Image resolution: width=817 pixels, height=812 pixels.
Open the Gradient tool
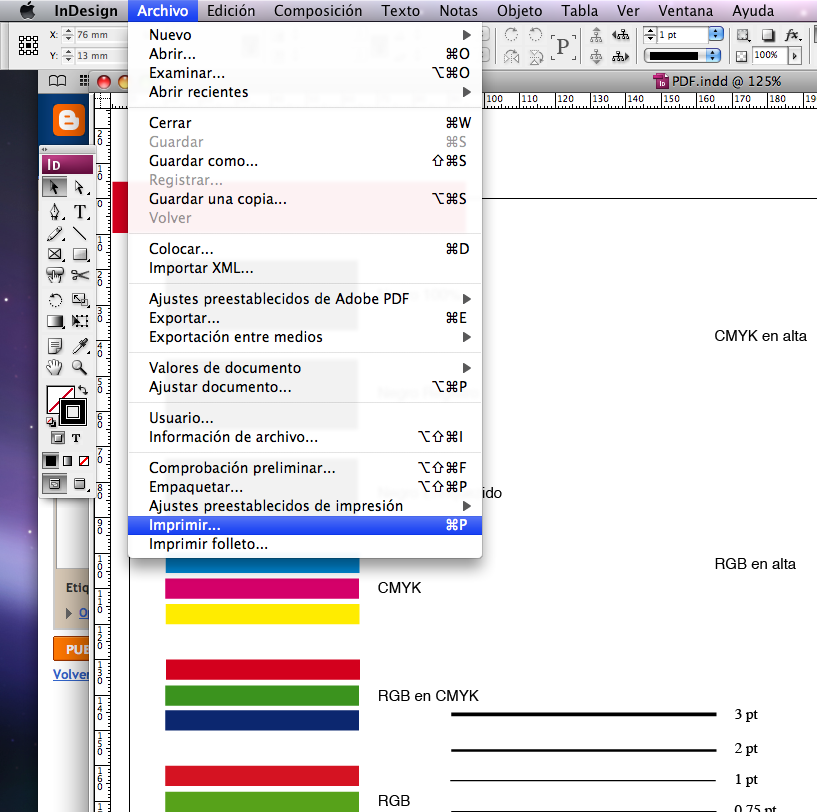coord(55,320)
